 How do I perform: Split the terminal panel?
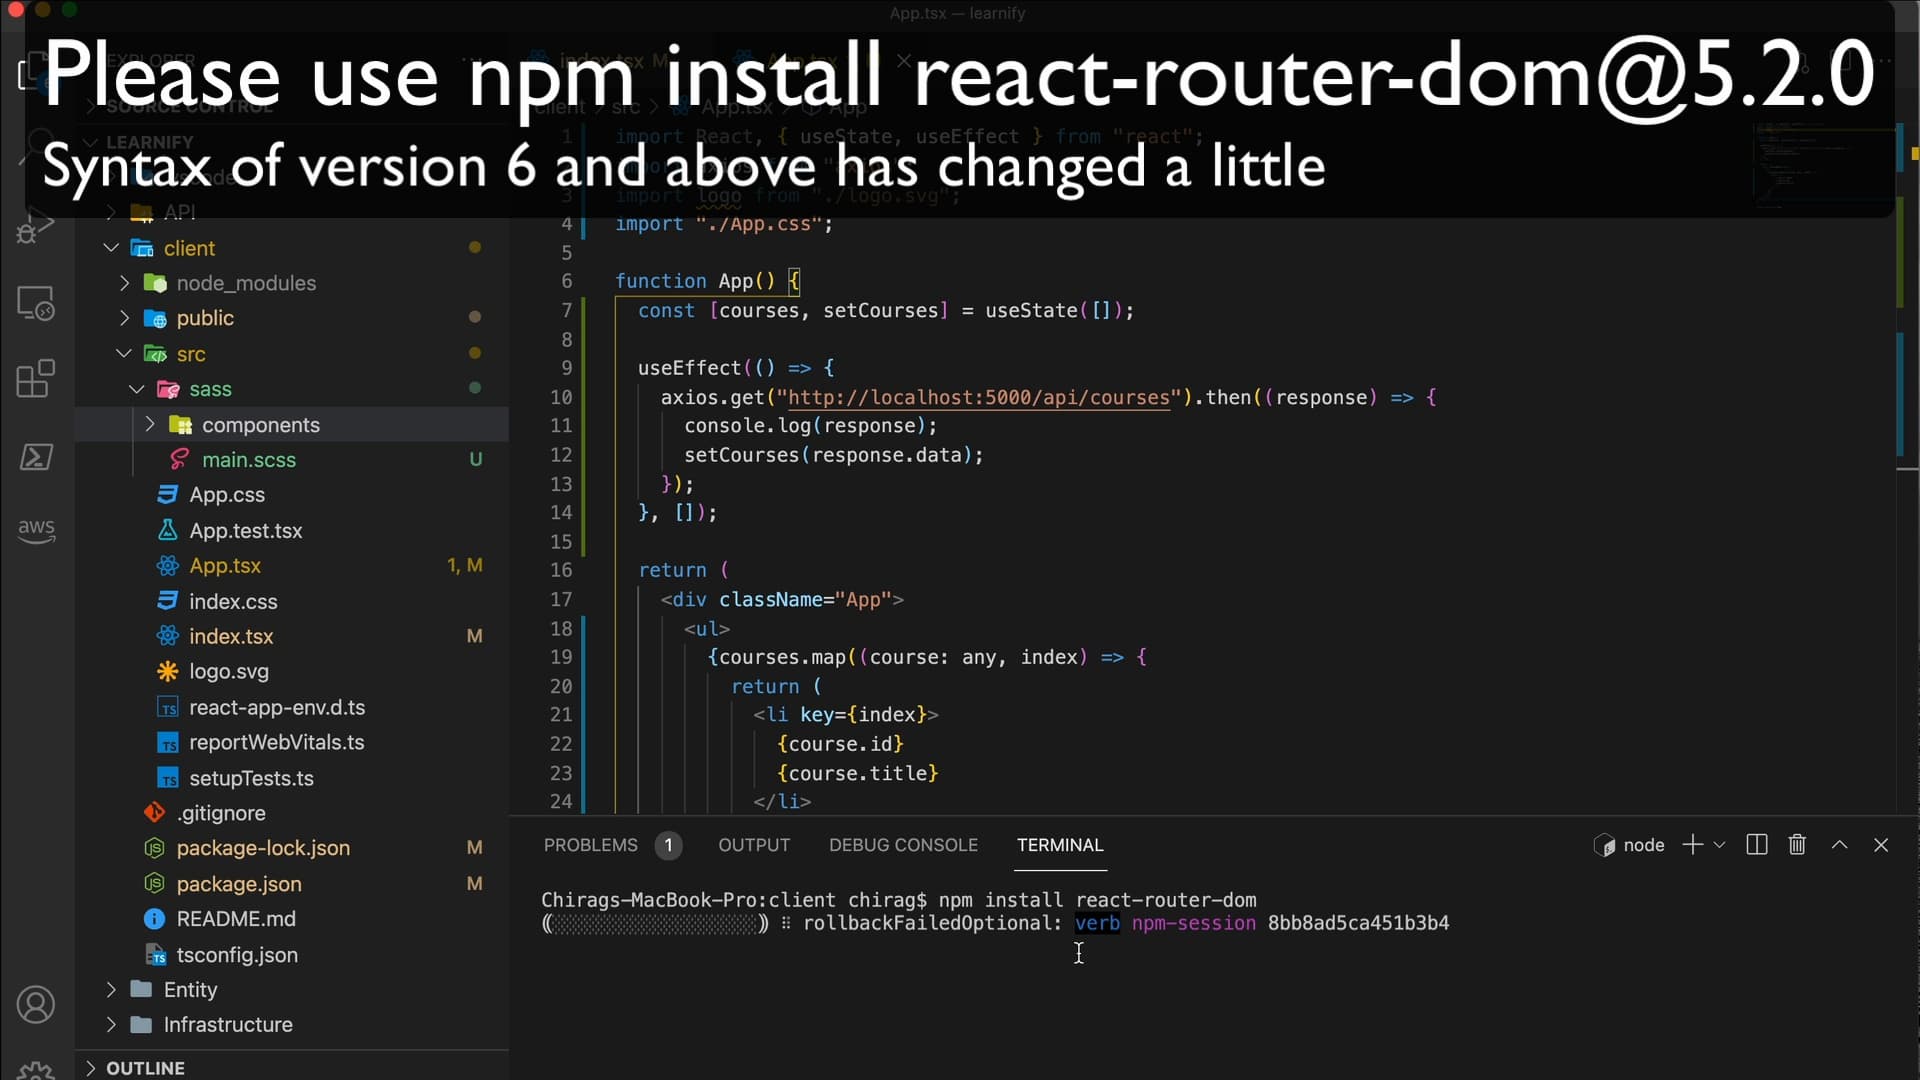1756,845
